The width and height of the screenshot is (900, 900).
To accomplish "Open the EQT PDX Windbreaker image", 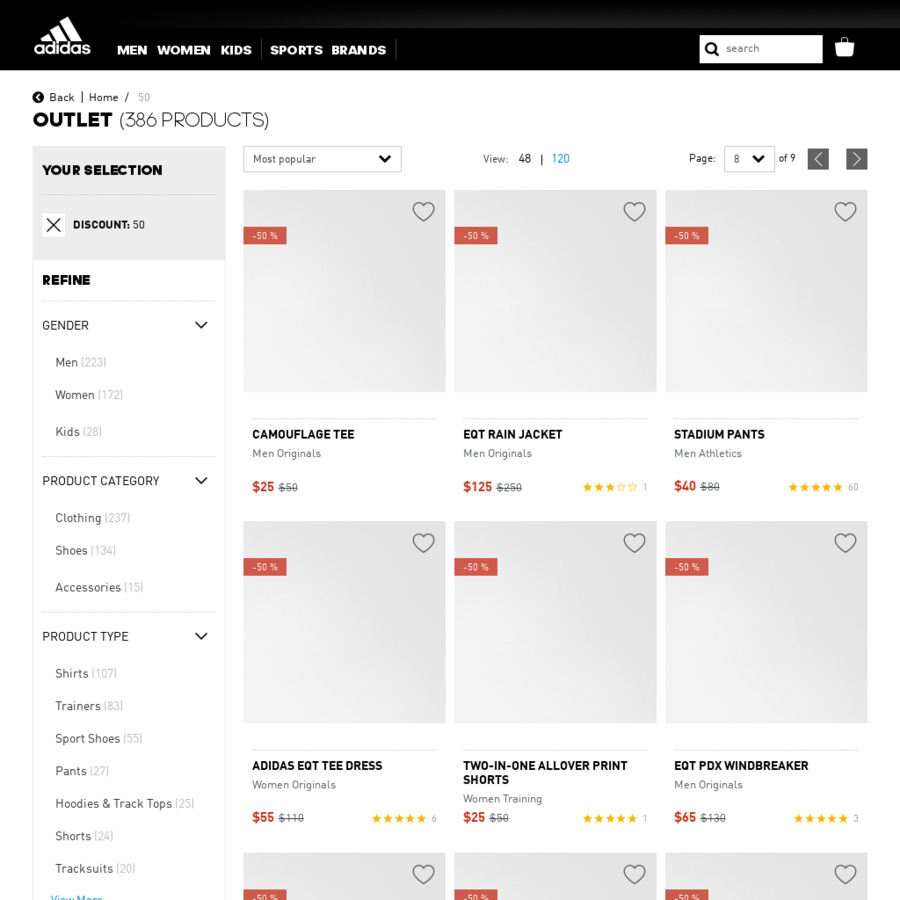I will point(766,622).
